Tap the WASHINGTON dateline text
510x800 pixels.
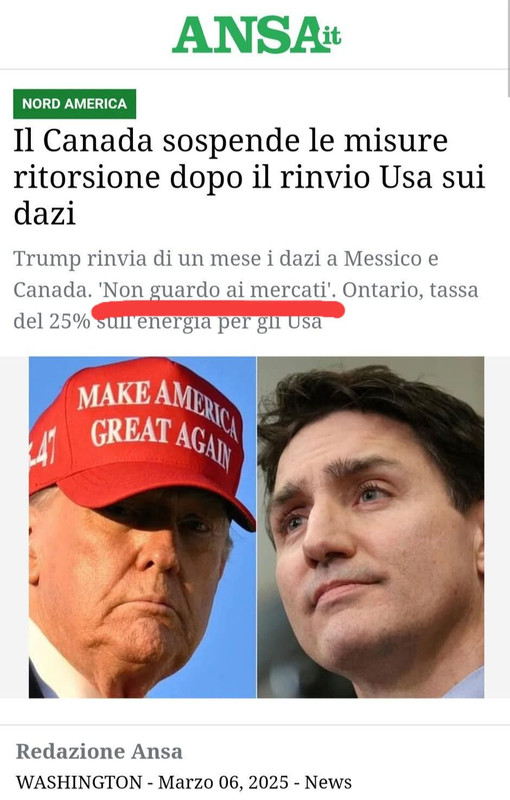coord(79,782)
